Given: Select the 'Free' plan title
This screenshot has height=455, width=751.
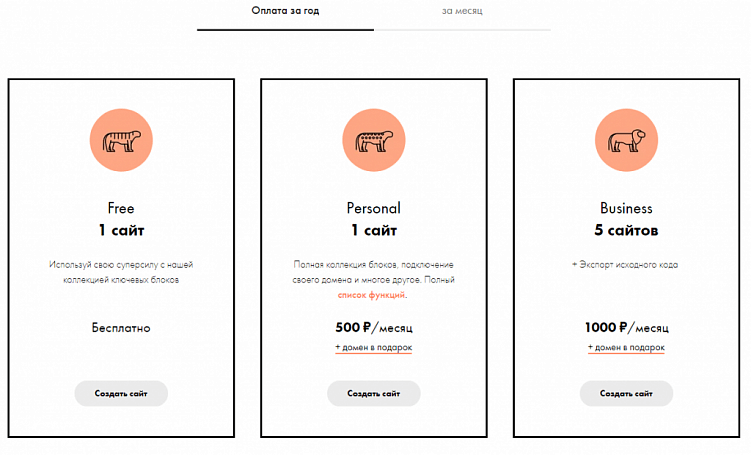Looking at the screenshot, I should [121, 209].
